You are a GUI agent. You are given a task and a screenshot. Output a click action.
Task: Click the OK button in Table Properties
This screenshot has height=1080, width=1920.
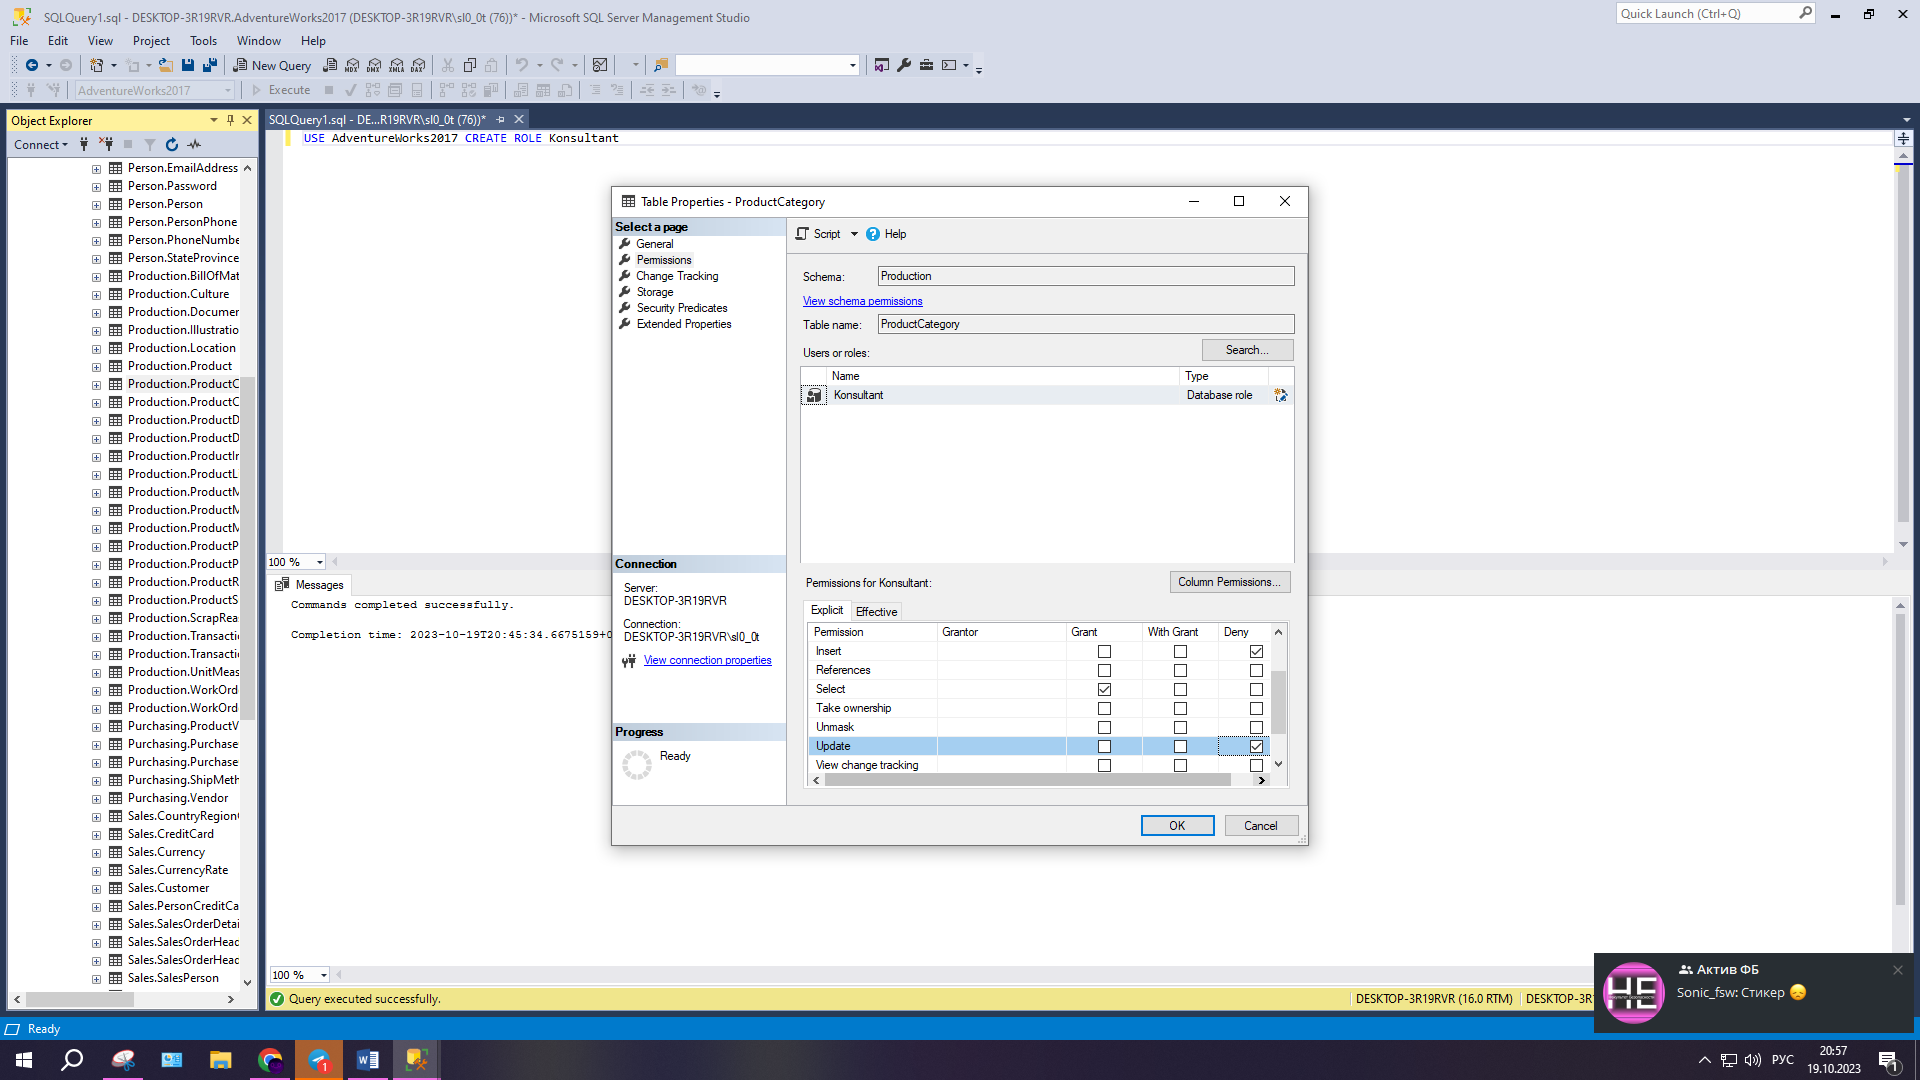[1177, 826]
